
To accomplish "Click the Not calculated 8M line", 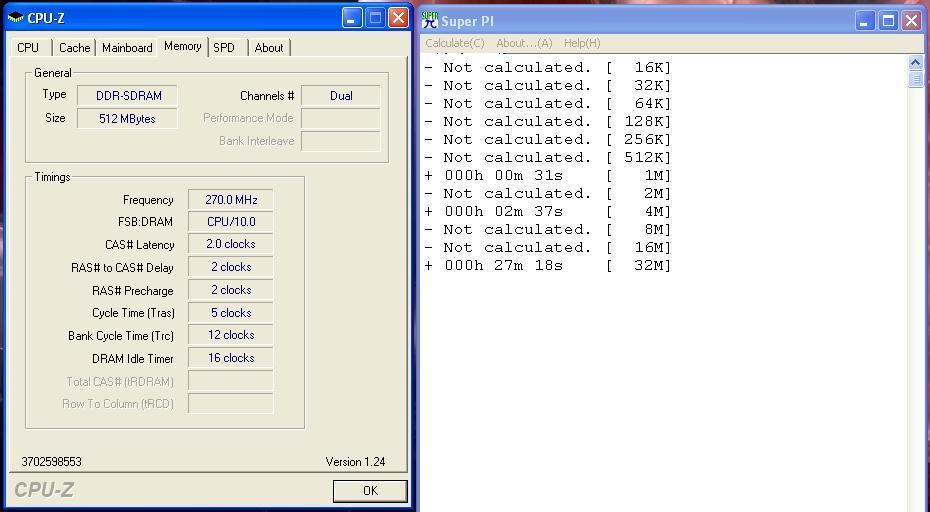I will [547, 230].
